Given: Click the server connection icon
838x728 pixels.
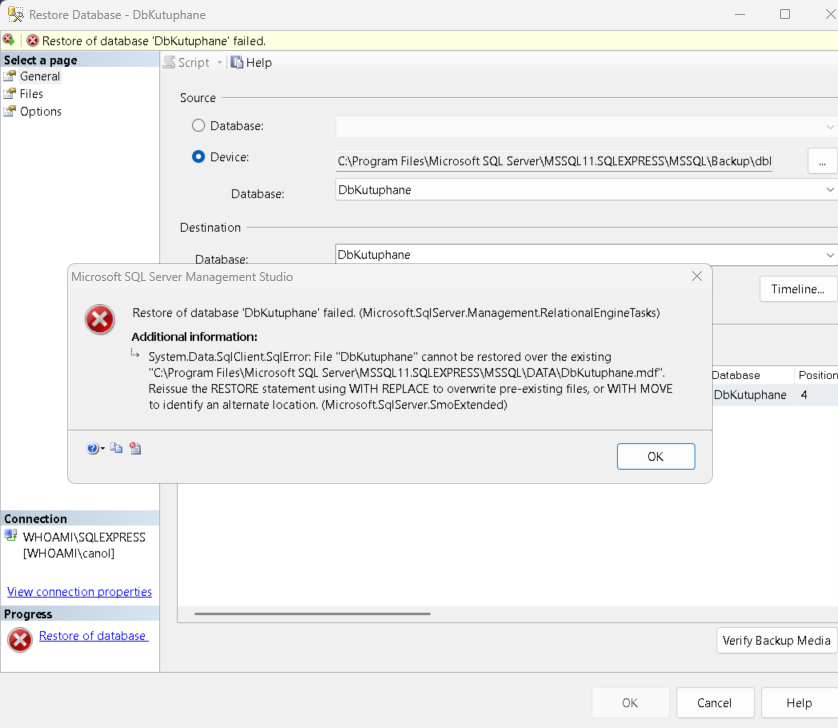Looking at the screenshot, I should pyautogui.click(x=11, y=535).
